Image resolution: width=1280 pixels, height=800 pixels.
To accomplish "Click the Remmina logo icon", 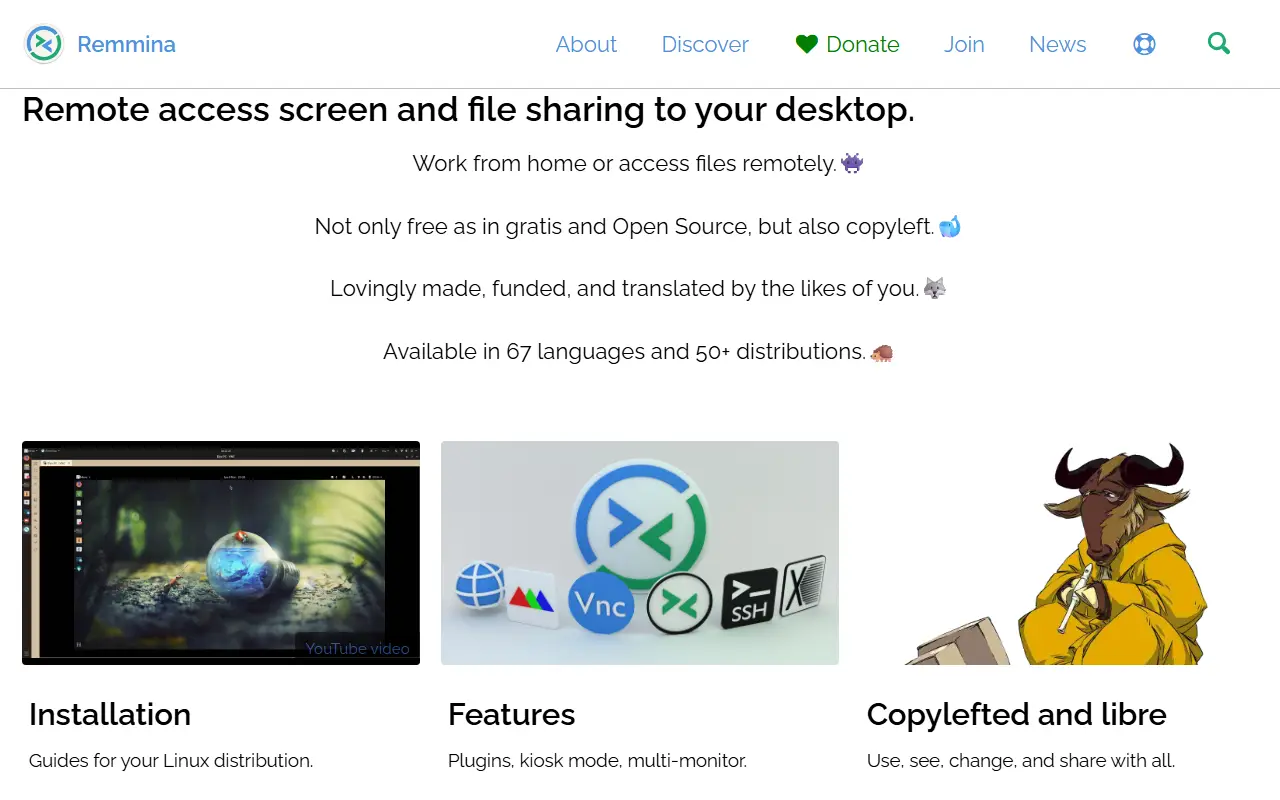I will [x=44, y=44].
